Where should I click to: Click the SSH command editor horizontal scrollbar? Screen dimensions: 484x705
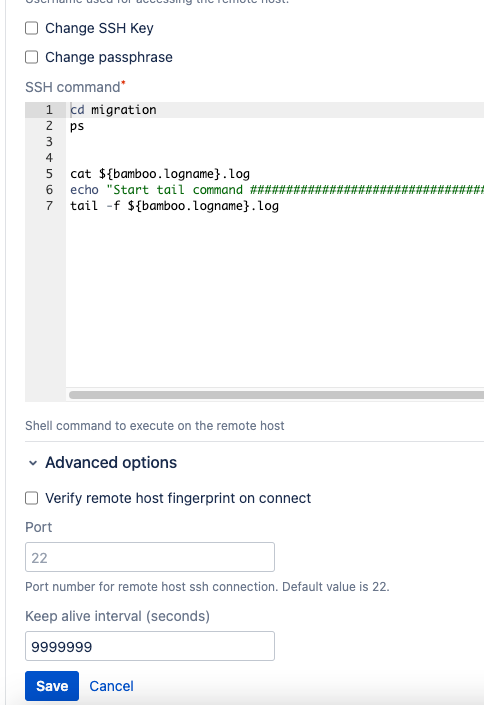coord(276,395)
